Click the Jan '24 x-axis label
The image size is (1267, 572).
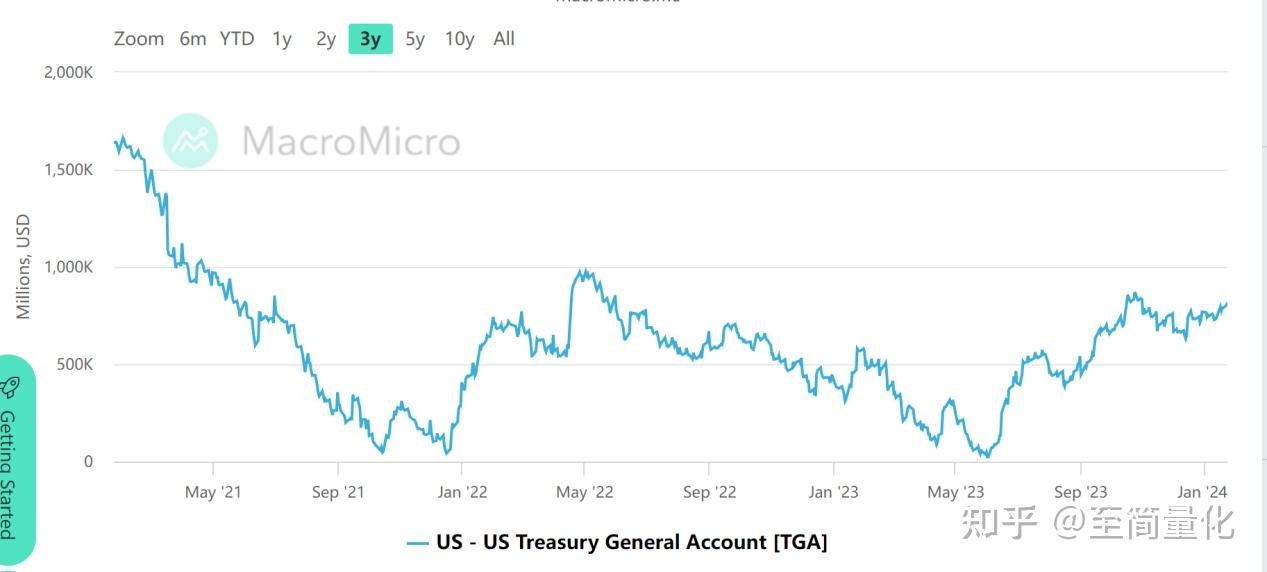(x=1203, y=492)
